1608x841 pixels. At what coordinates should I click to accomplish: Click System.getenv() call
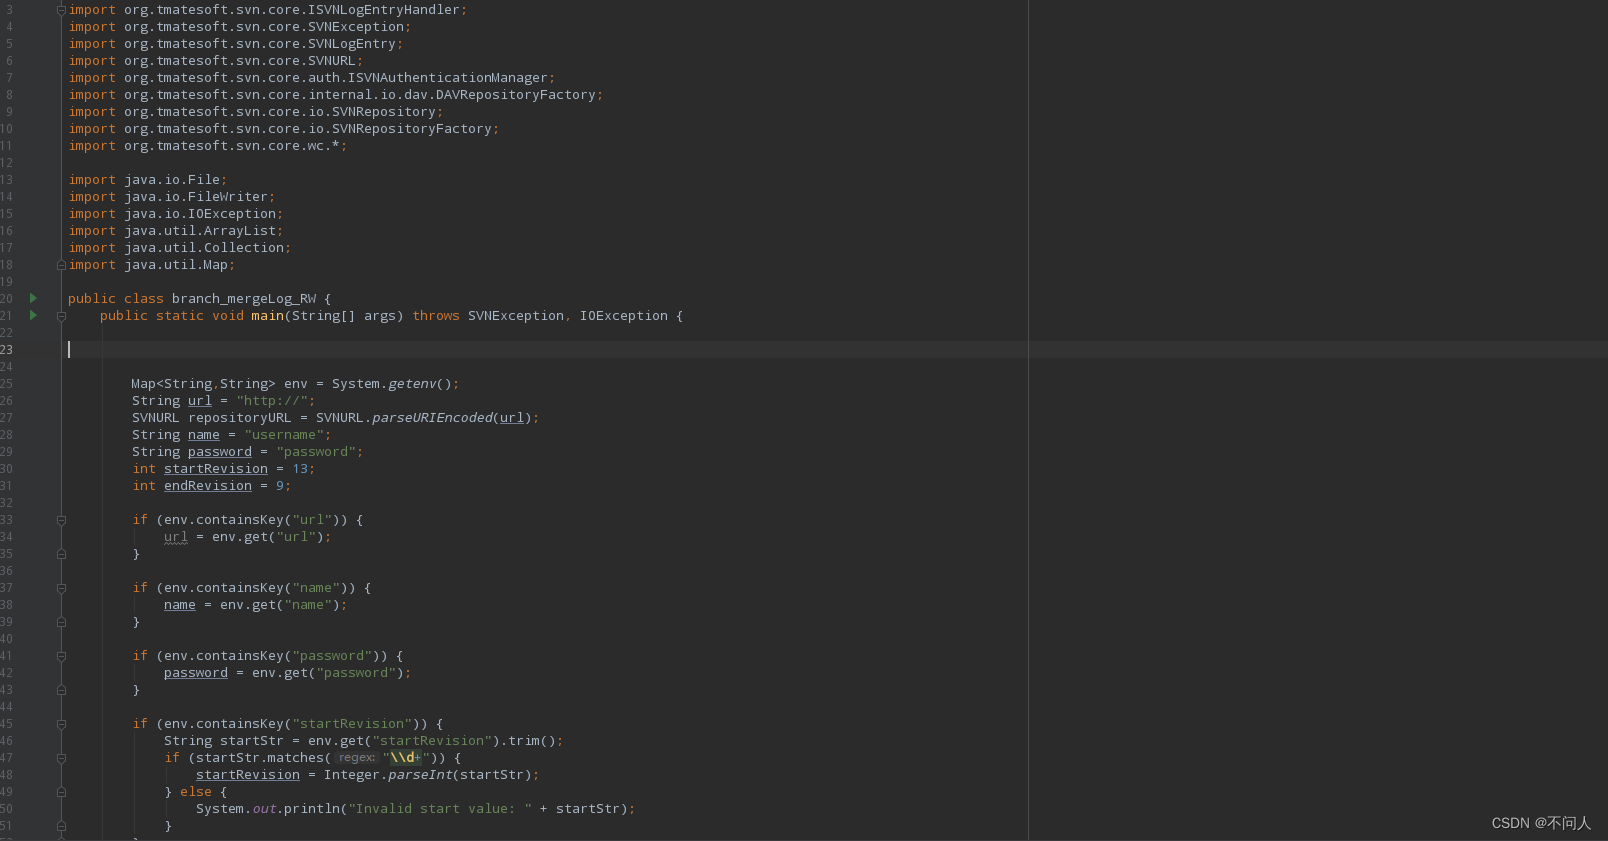[x=391, y=384]
